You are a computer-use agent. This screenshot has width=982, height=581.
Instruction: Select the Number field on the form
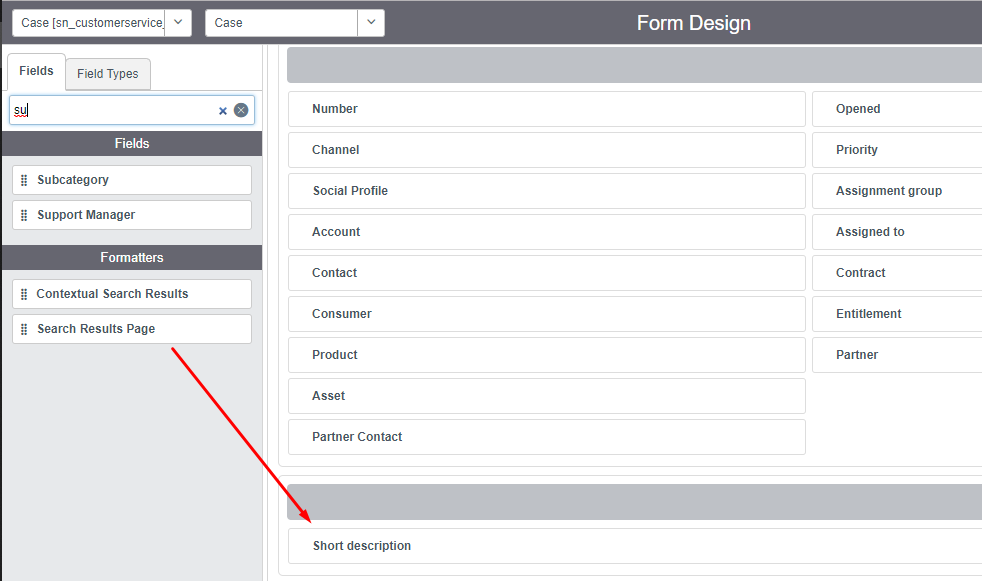tap(546, 109)
